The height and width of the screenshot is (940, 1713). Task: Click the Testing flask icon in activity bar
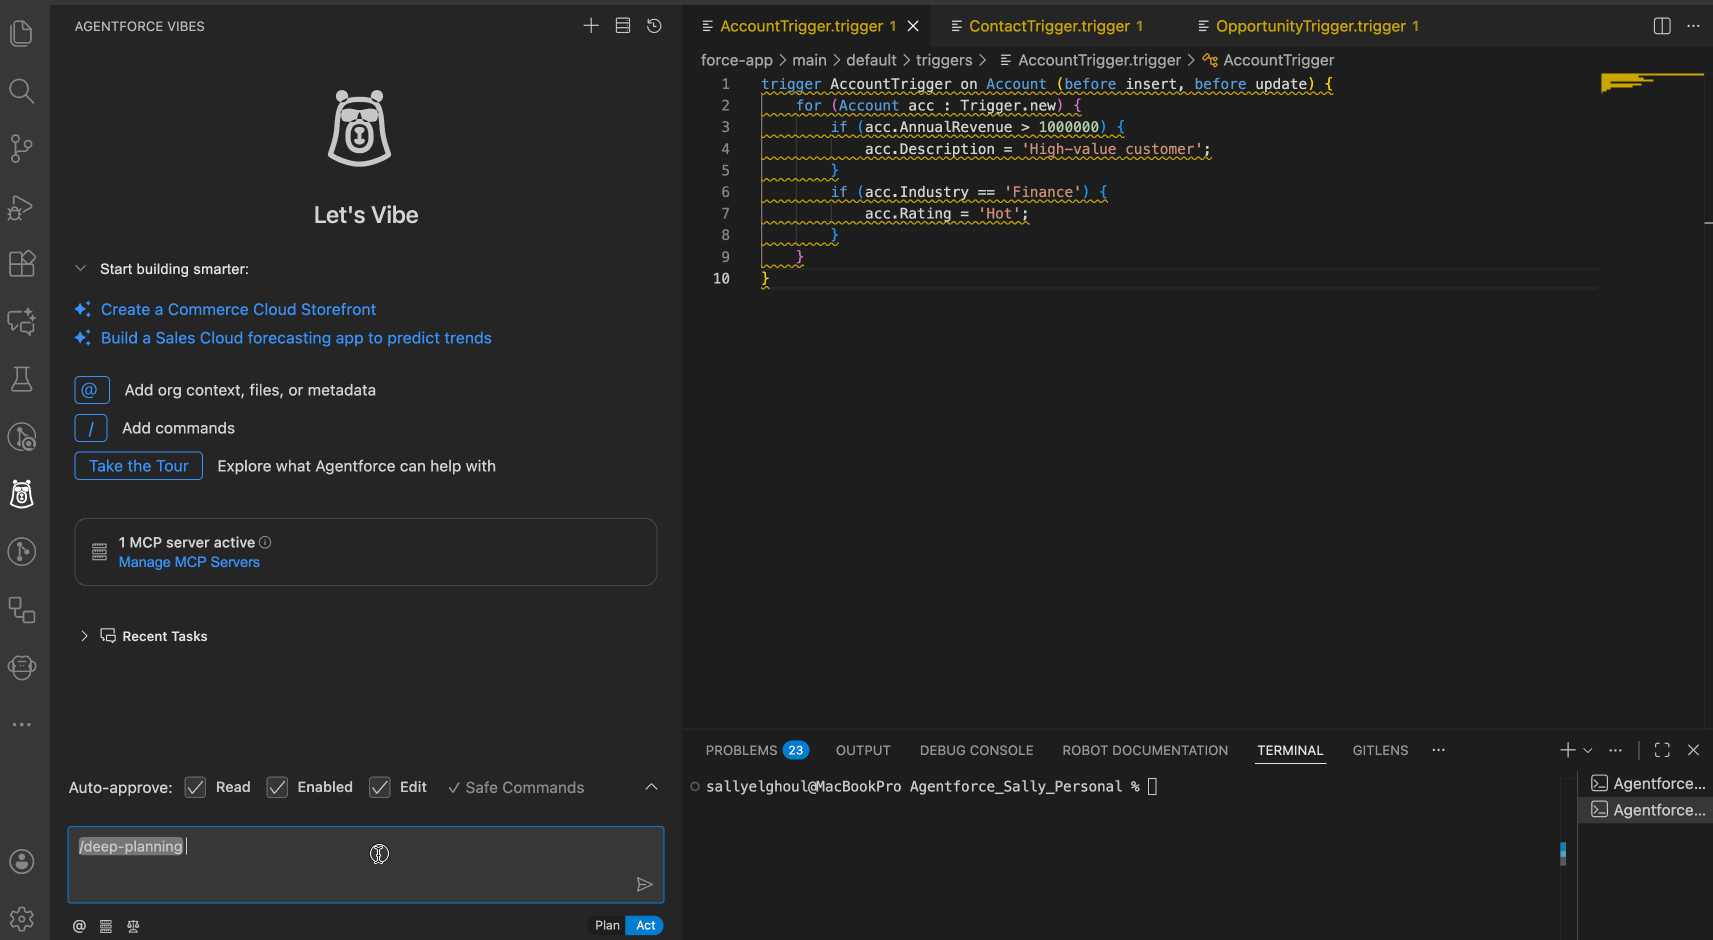[x=22, y=379]
